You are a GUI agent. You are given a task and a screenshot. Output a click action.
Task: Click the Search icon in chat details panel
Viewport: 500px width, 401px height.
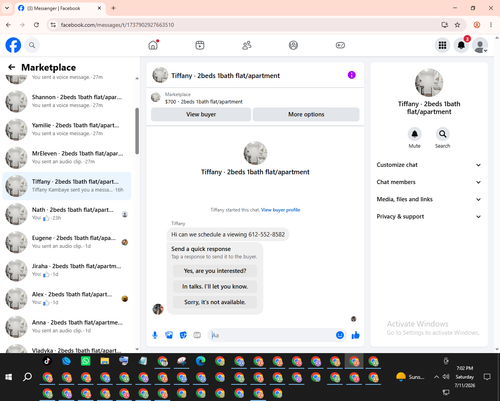pos(443,134)
